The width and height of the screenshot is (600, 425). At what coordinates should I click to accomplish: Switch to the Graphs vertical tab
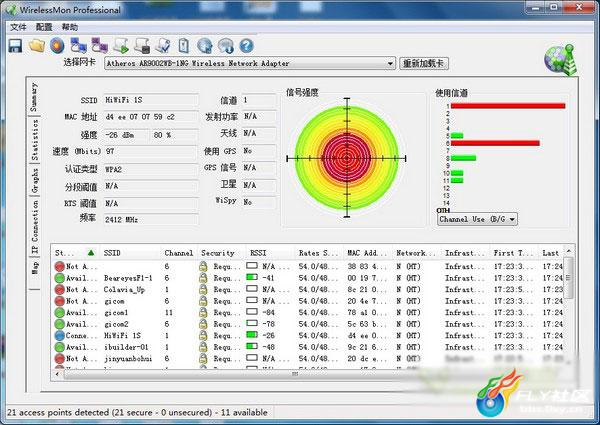pyautogui.click(x=35, y=181)
